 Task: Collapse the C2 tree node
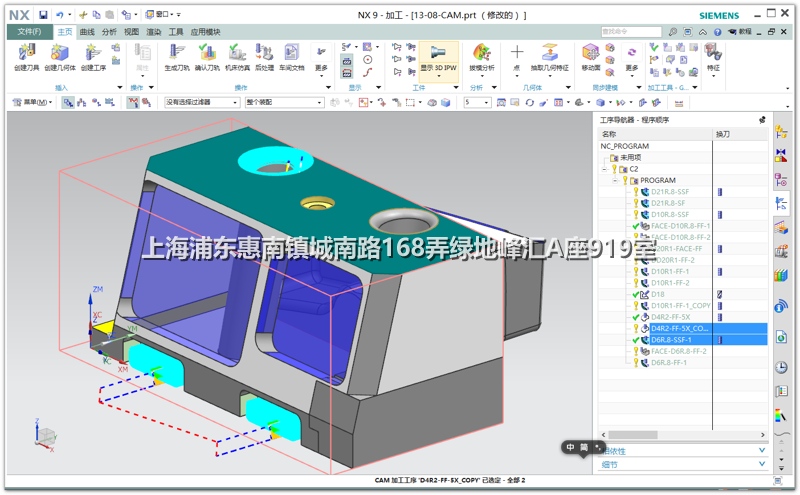click(603, 169)
